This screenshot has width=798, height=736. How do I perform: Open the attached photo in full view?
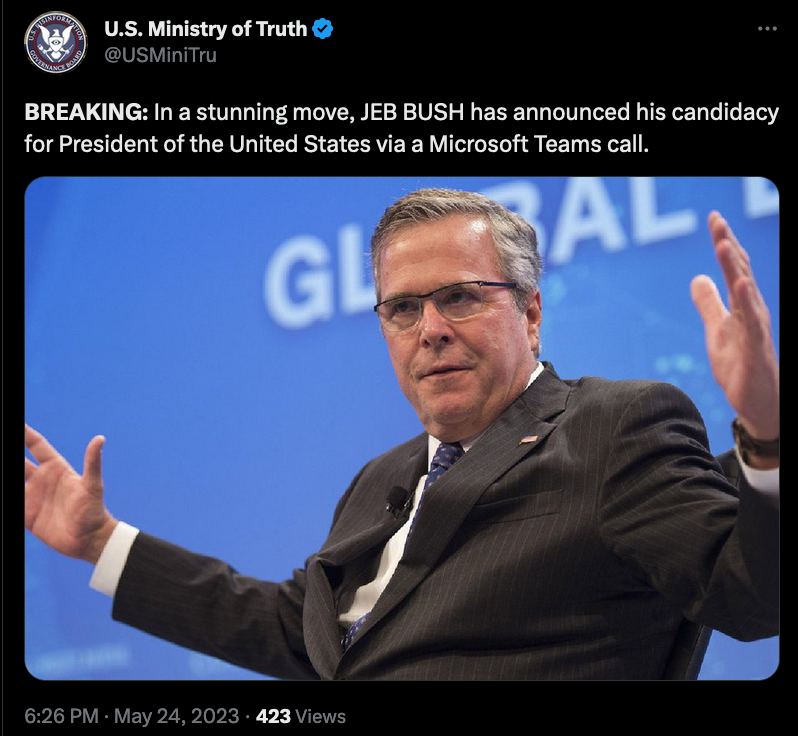click(x=402, y=428)
